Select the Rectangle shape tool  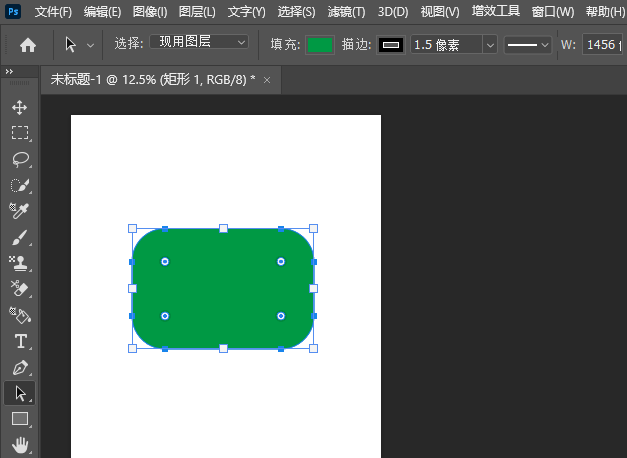click(x=20, y=419)
